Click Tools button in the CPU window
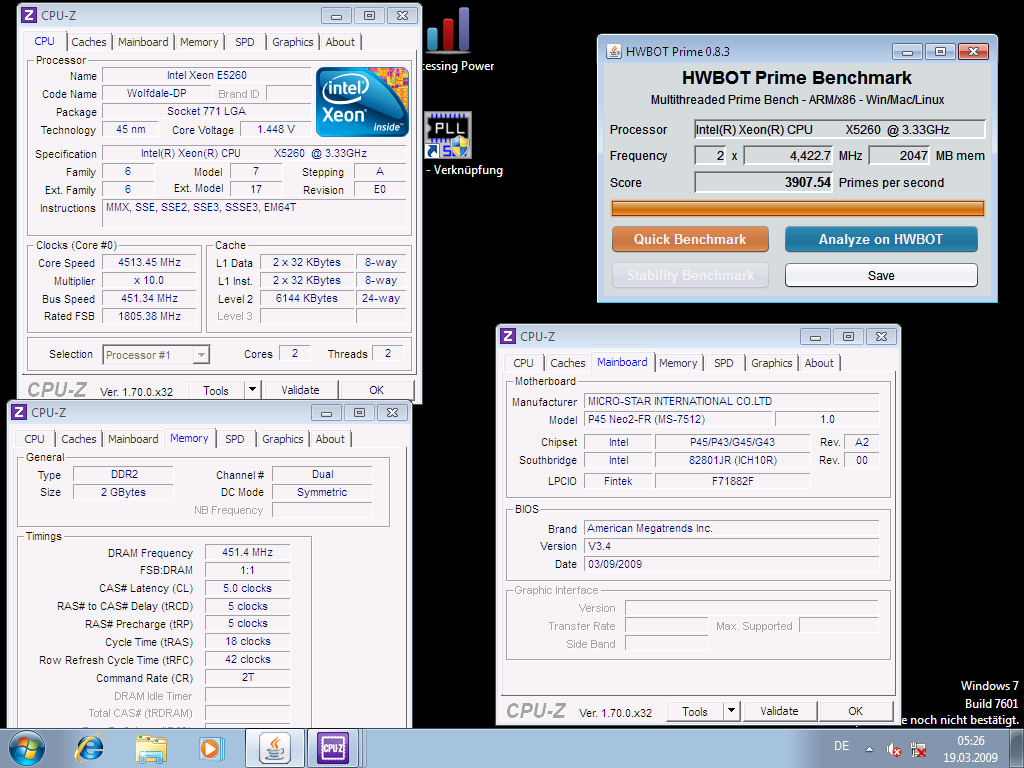This screenshot has height=768, width=1024. pos(216,391)
